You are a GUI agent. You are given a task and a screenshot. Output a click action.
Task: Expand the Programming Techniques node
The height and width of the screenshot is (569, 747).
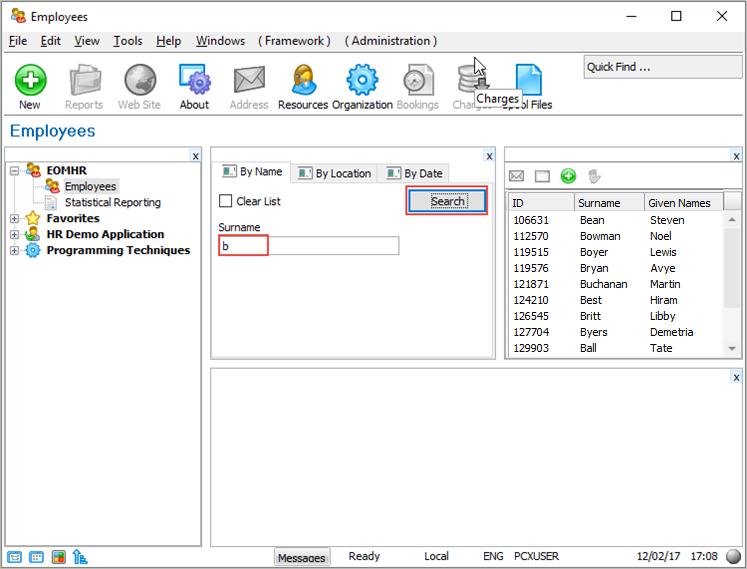14,250
